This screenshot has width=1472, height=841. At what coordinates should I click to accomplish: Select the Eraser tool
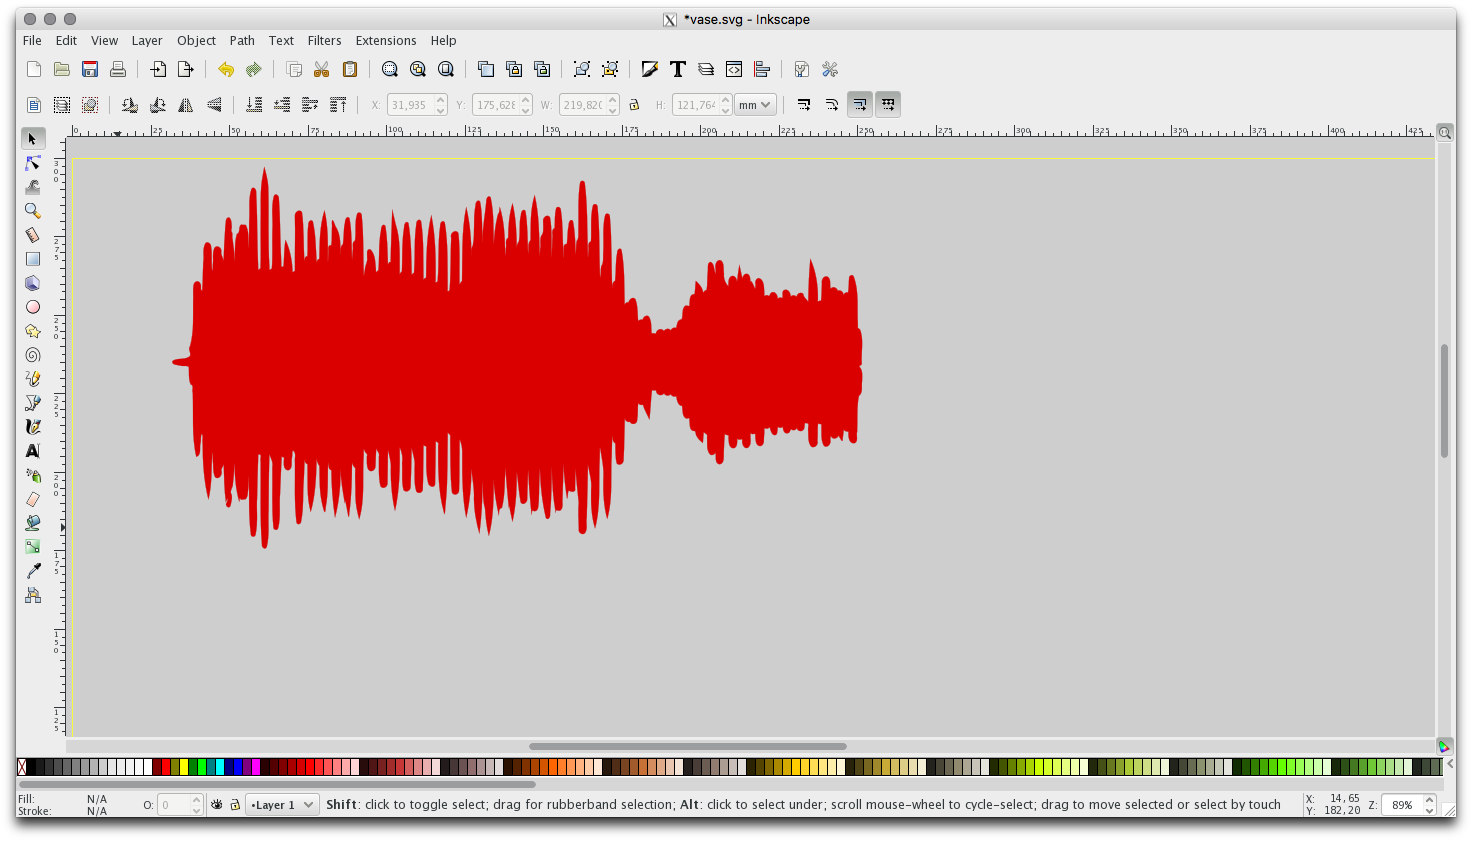(33, 499)
